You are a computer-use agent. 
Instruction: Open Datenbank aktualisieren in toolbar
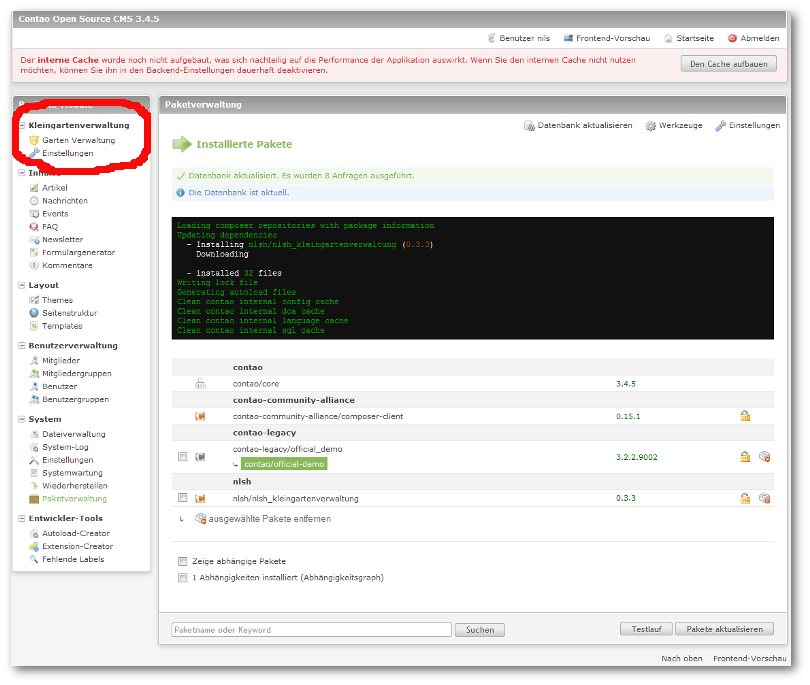[x=578, y=126]
